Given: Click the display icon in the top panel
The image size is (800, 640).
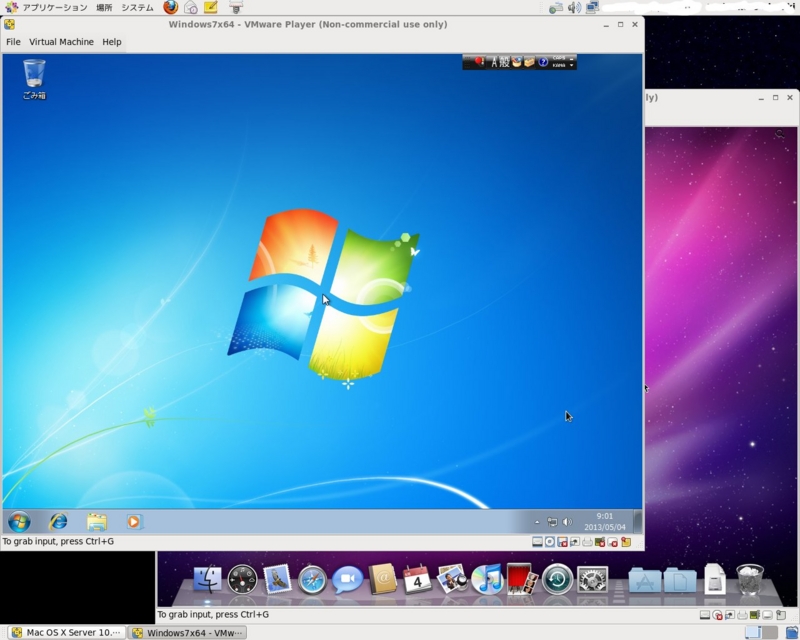Looking at the screenshot, I should [592, 8].
